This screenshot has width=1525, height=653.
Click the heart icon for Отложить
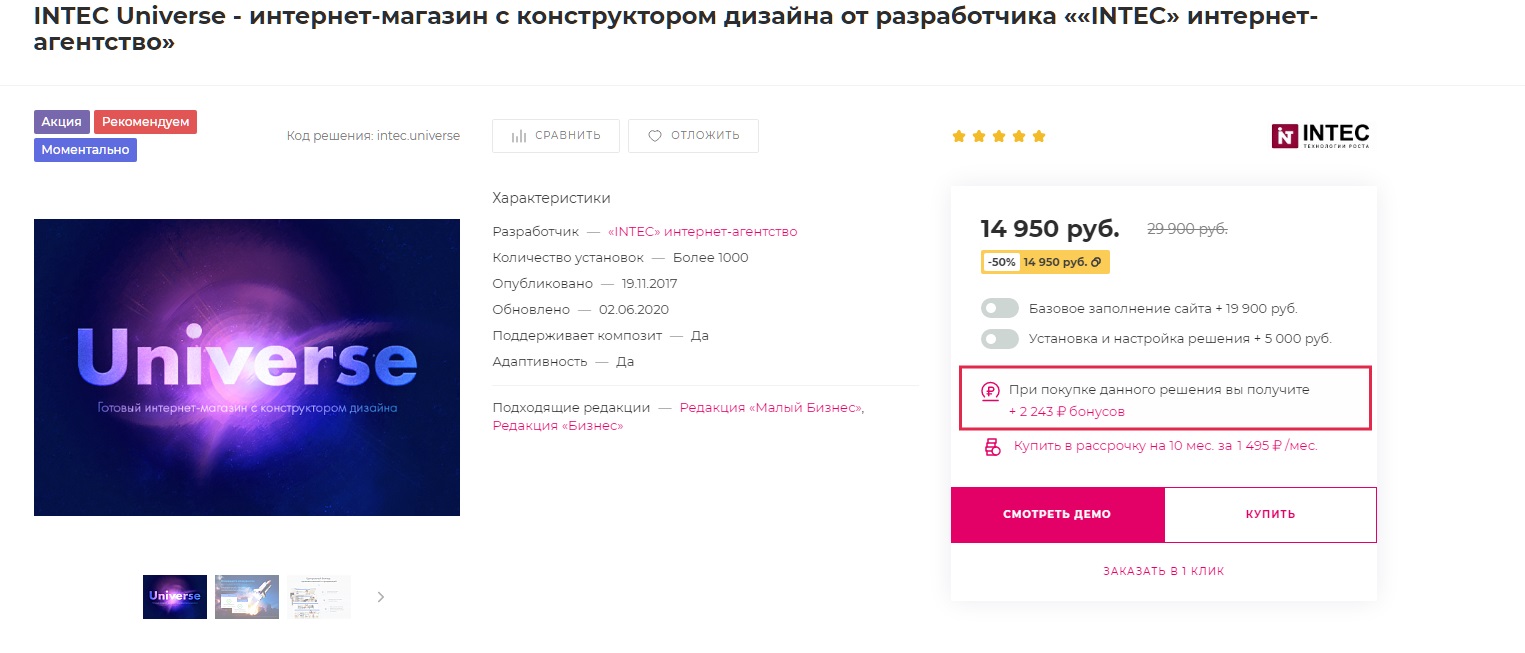(x=655, y=136)
